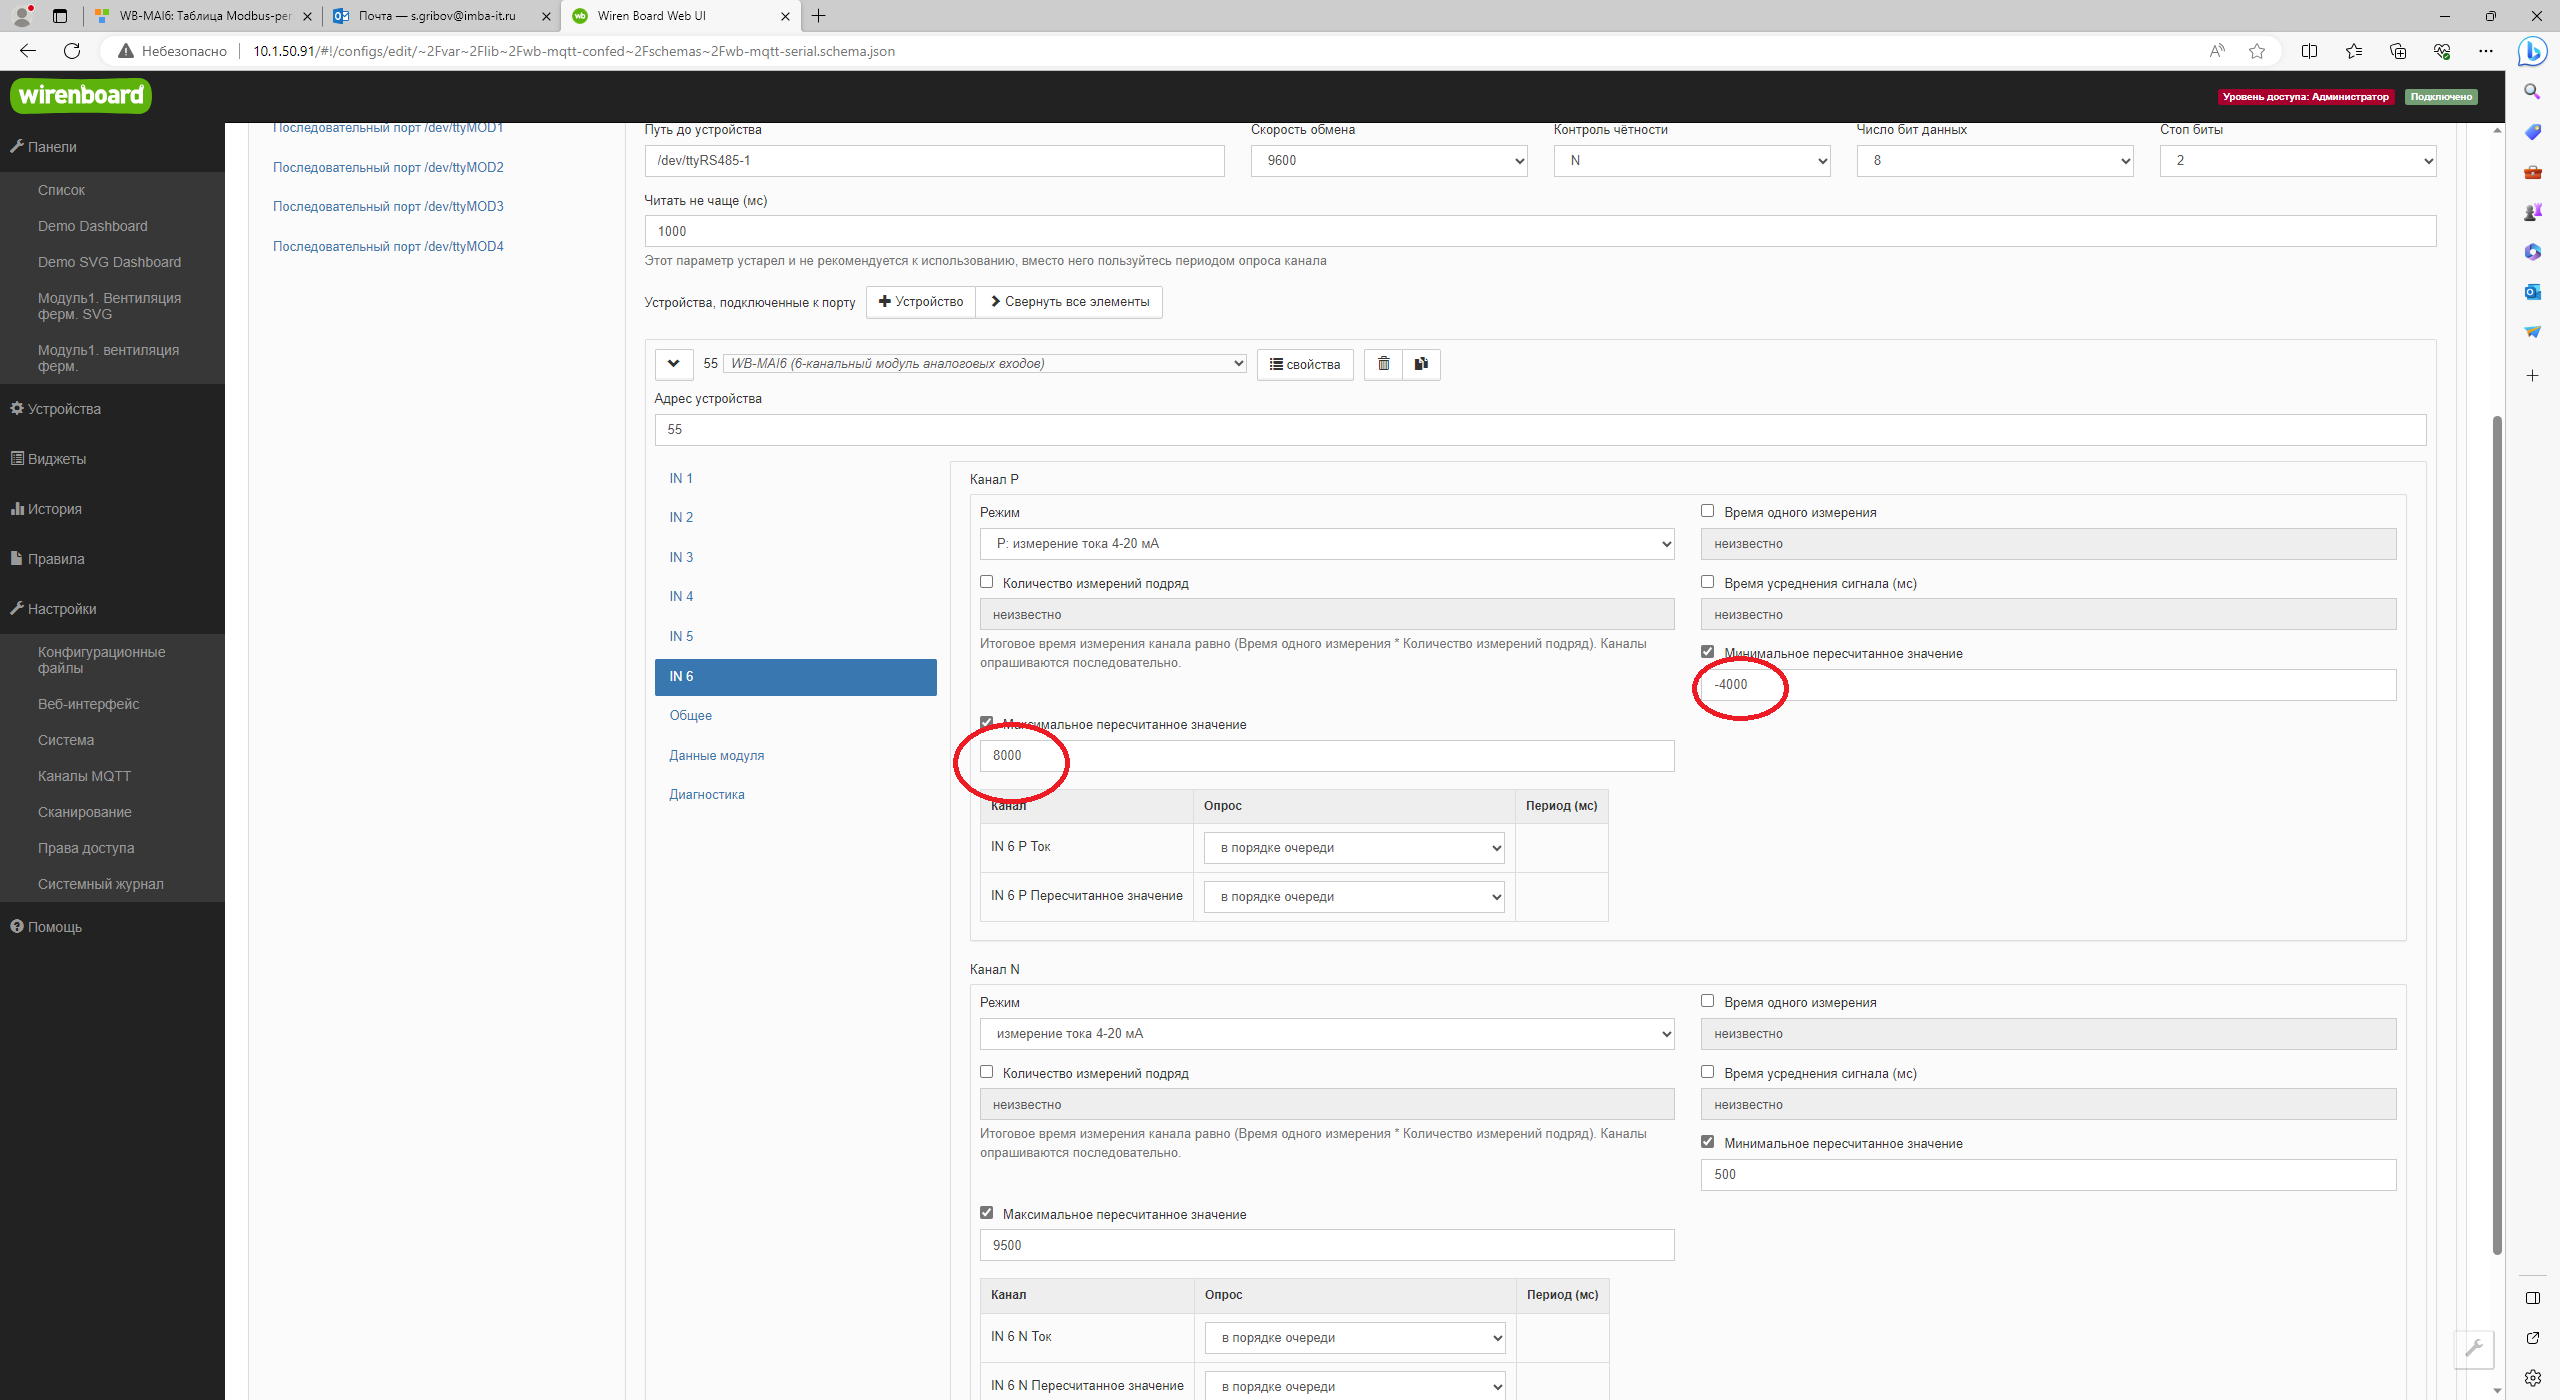Click the copy device icon next to WB-MAI6
The image size is (2560, 1400).
click(x=1420, y=364)
